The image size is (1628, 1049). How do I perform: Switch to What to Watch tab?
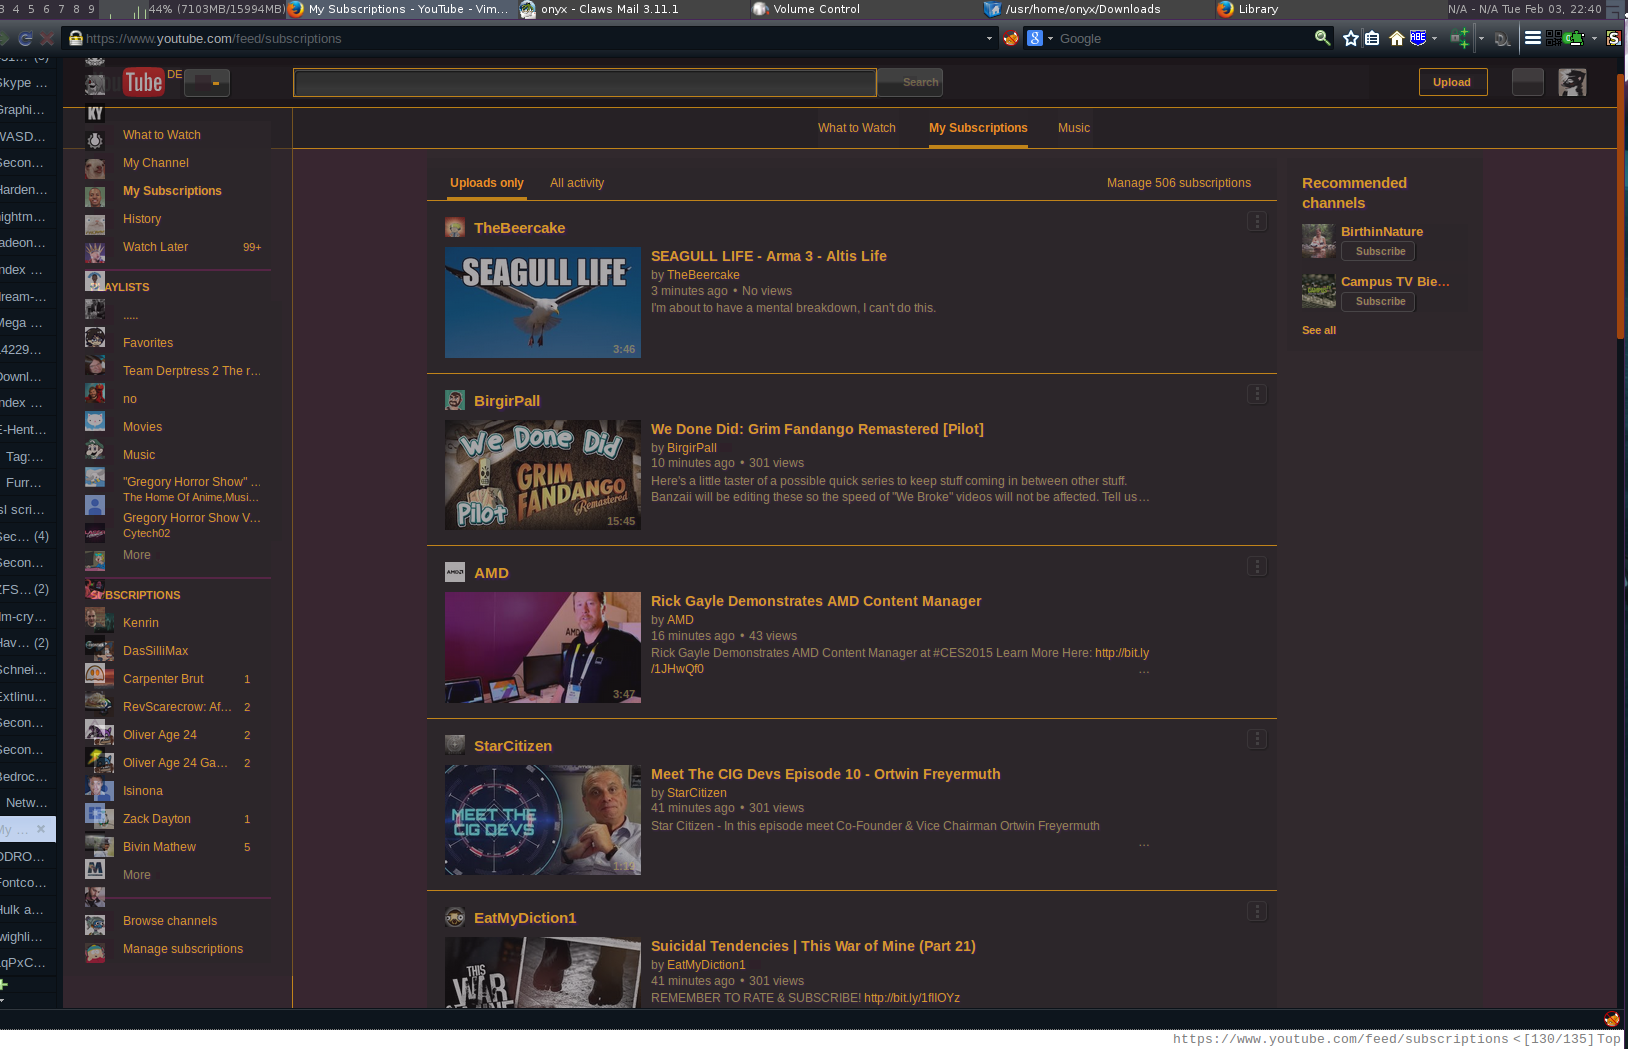click(x=857, y=128)
